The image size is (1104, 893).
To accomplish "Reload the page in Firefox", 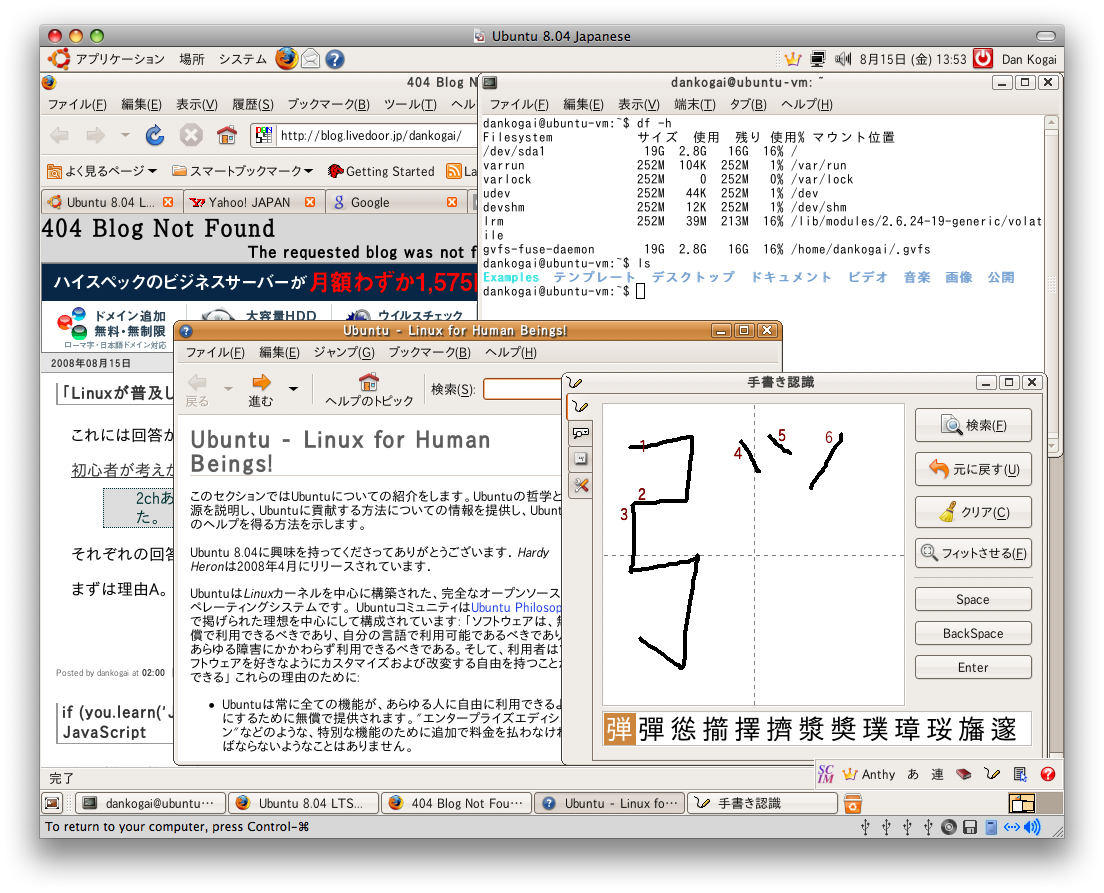I will pos(155,135).
